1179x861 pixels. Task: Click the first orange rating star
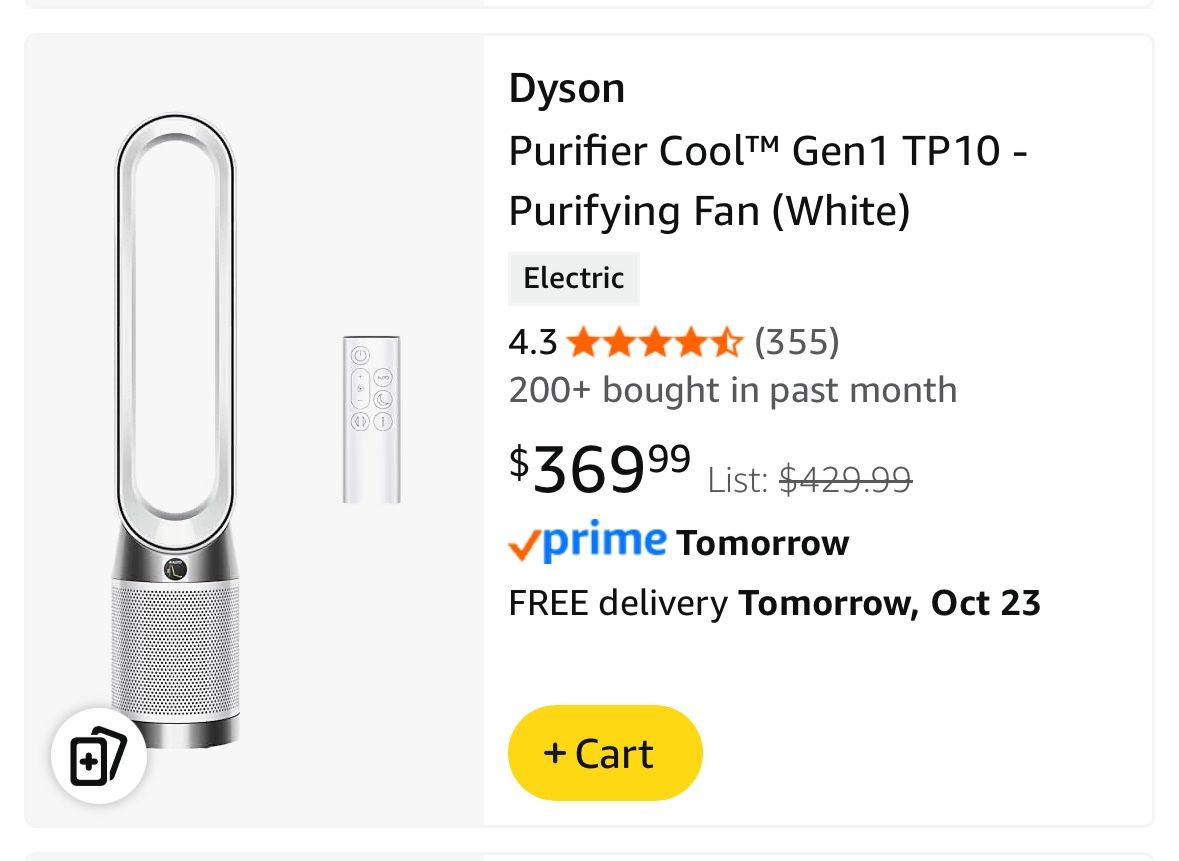click(x=585, y=342)
